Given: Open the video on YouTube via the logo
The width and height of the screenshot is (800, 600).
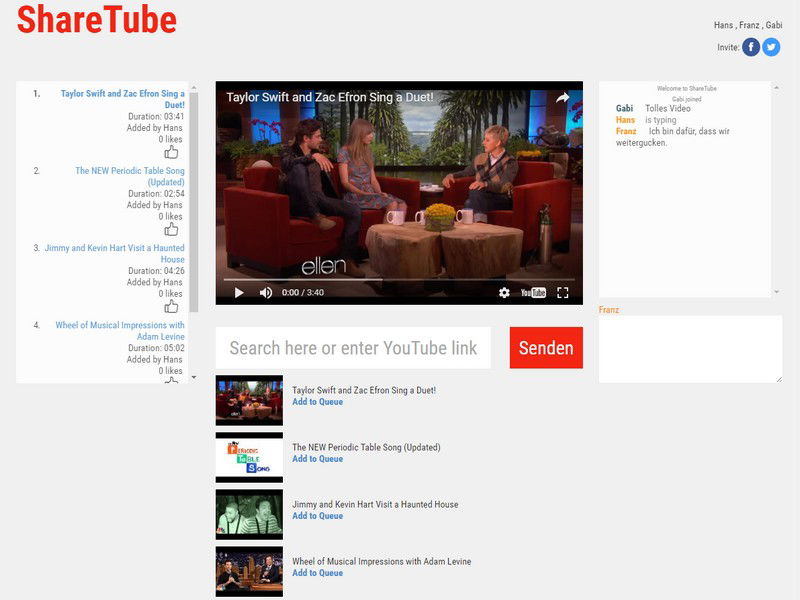Looking at the screenshot, I should coord(533,292).
